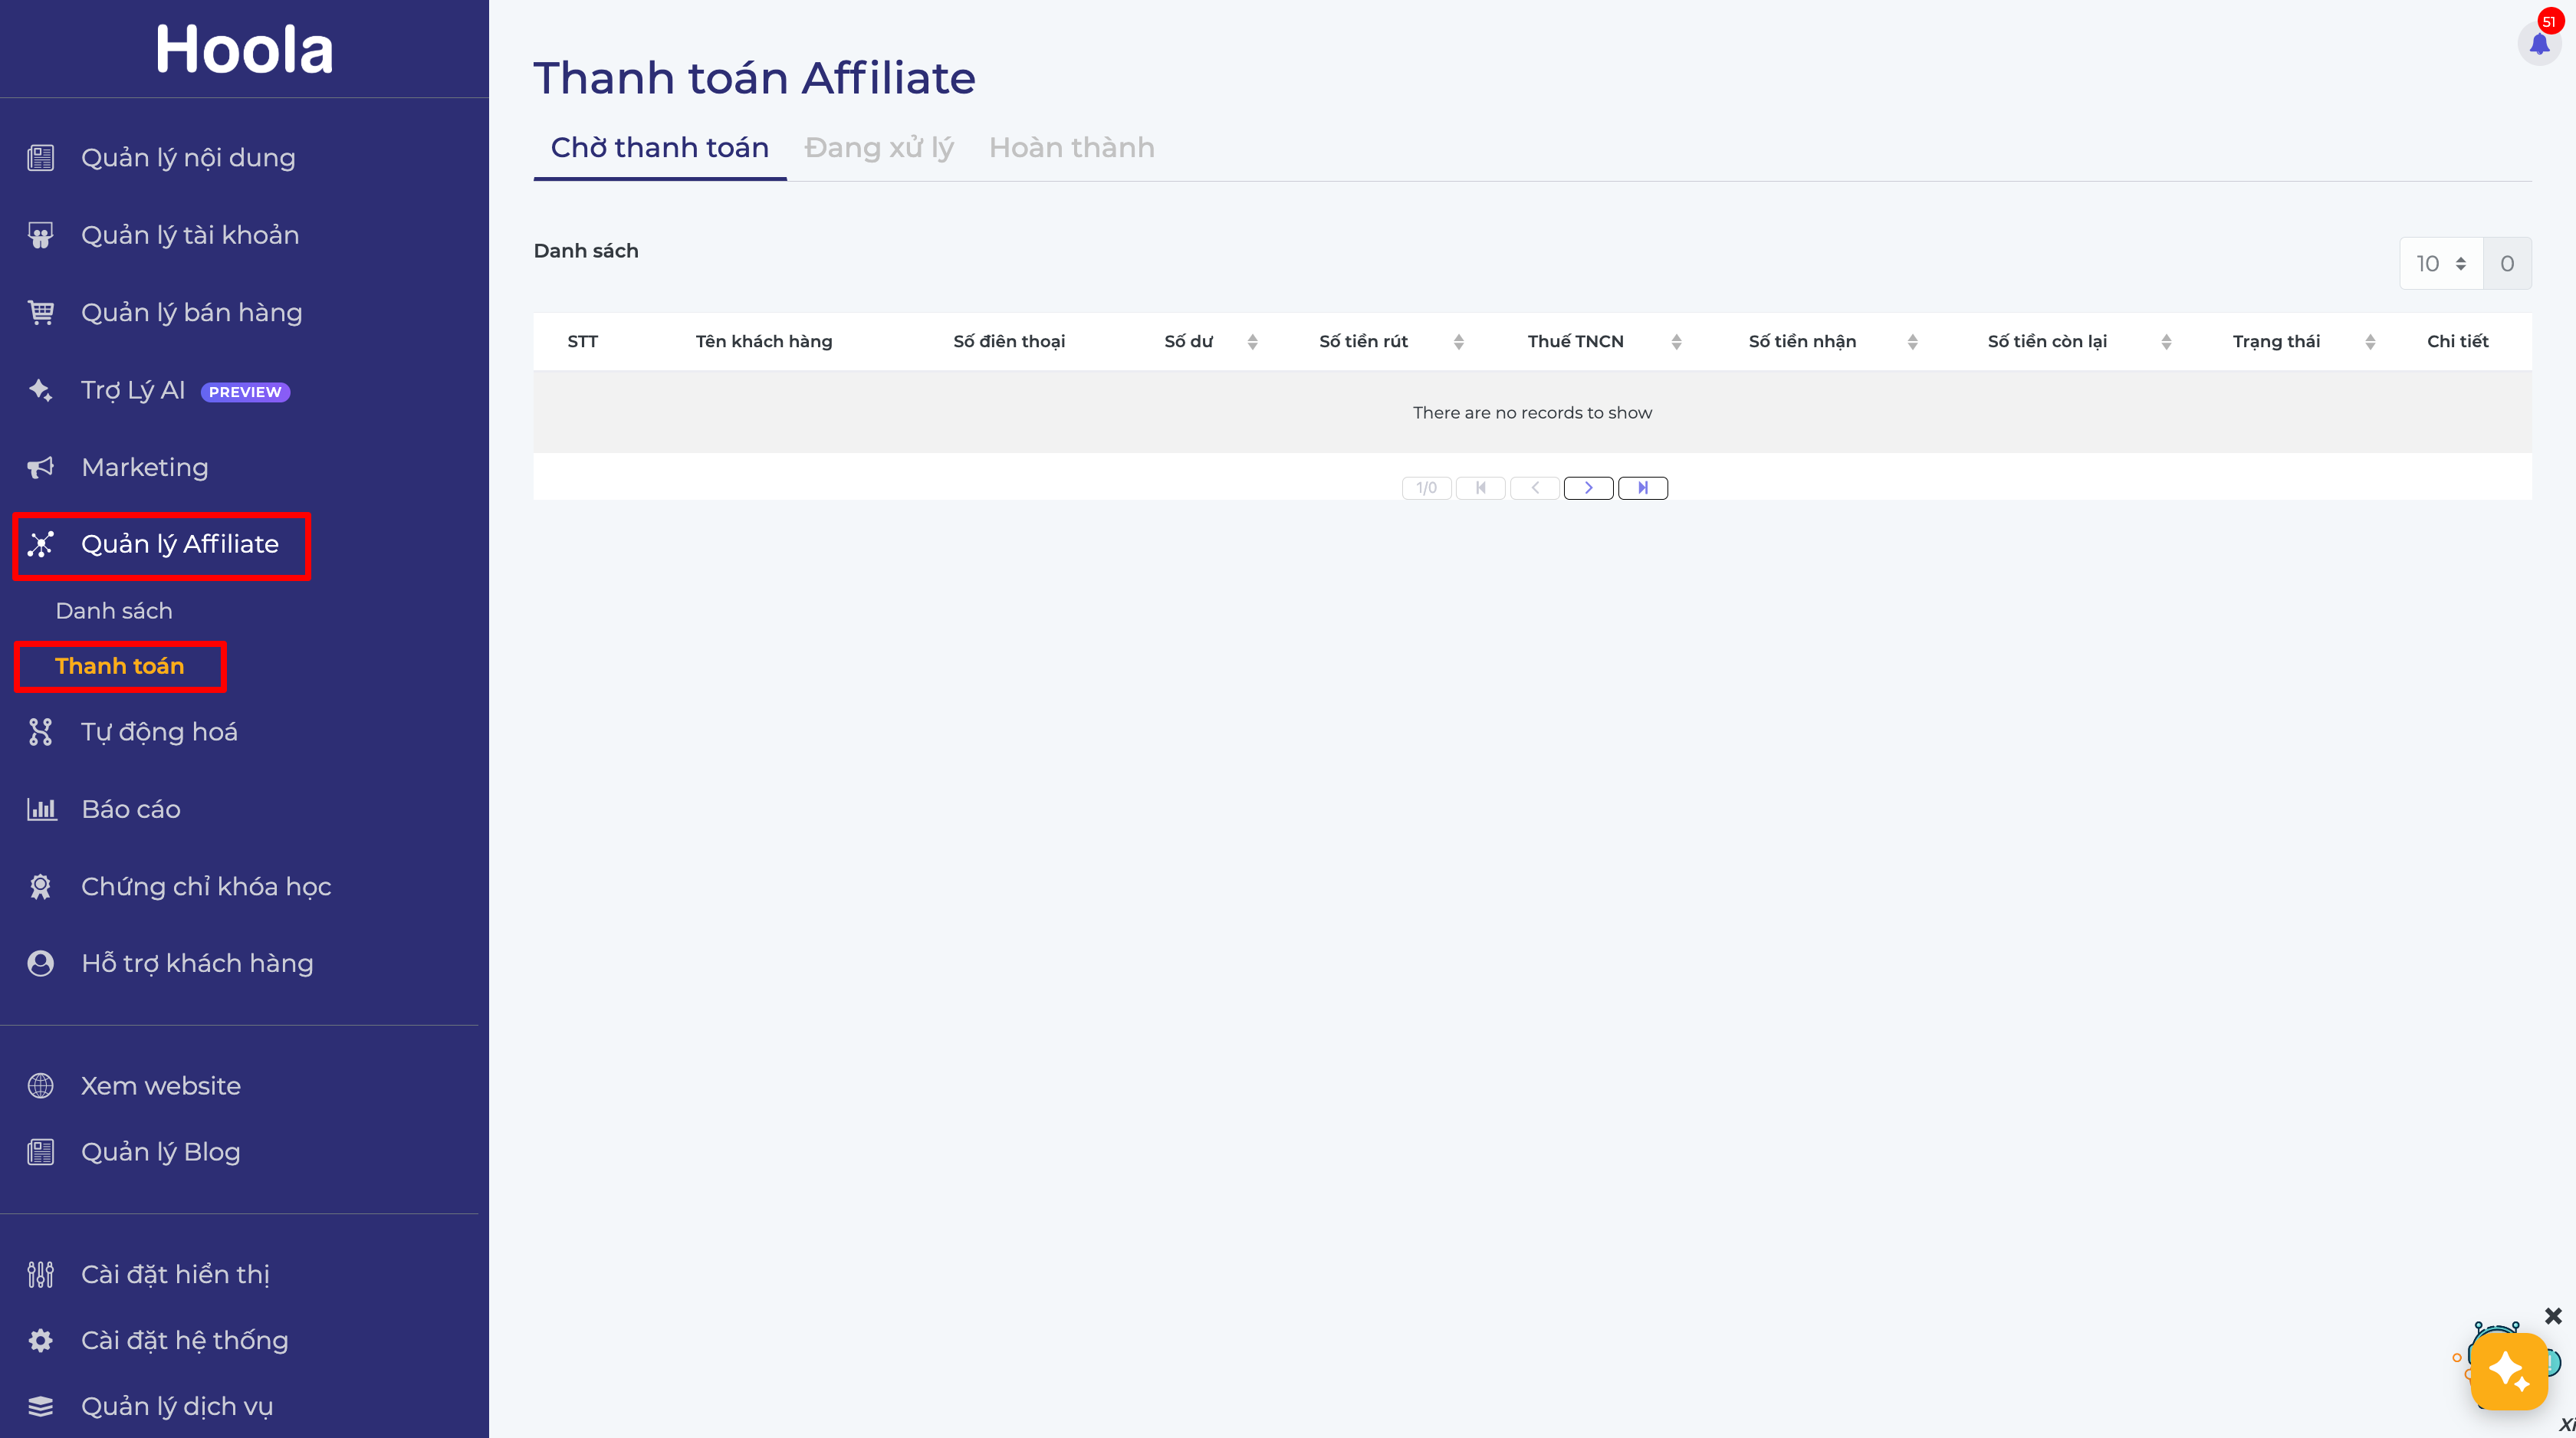Click the Marketing megaphone icon
Image resolution: width=2576 pixels, height=1438 pixels.
tap(40, 467)
